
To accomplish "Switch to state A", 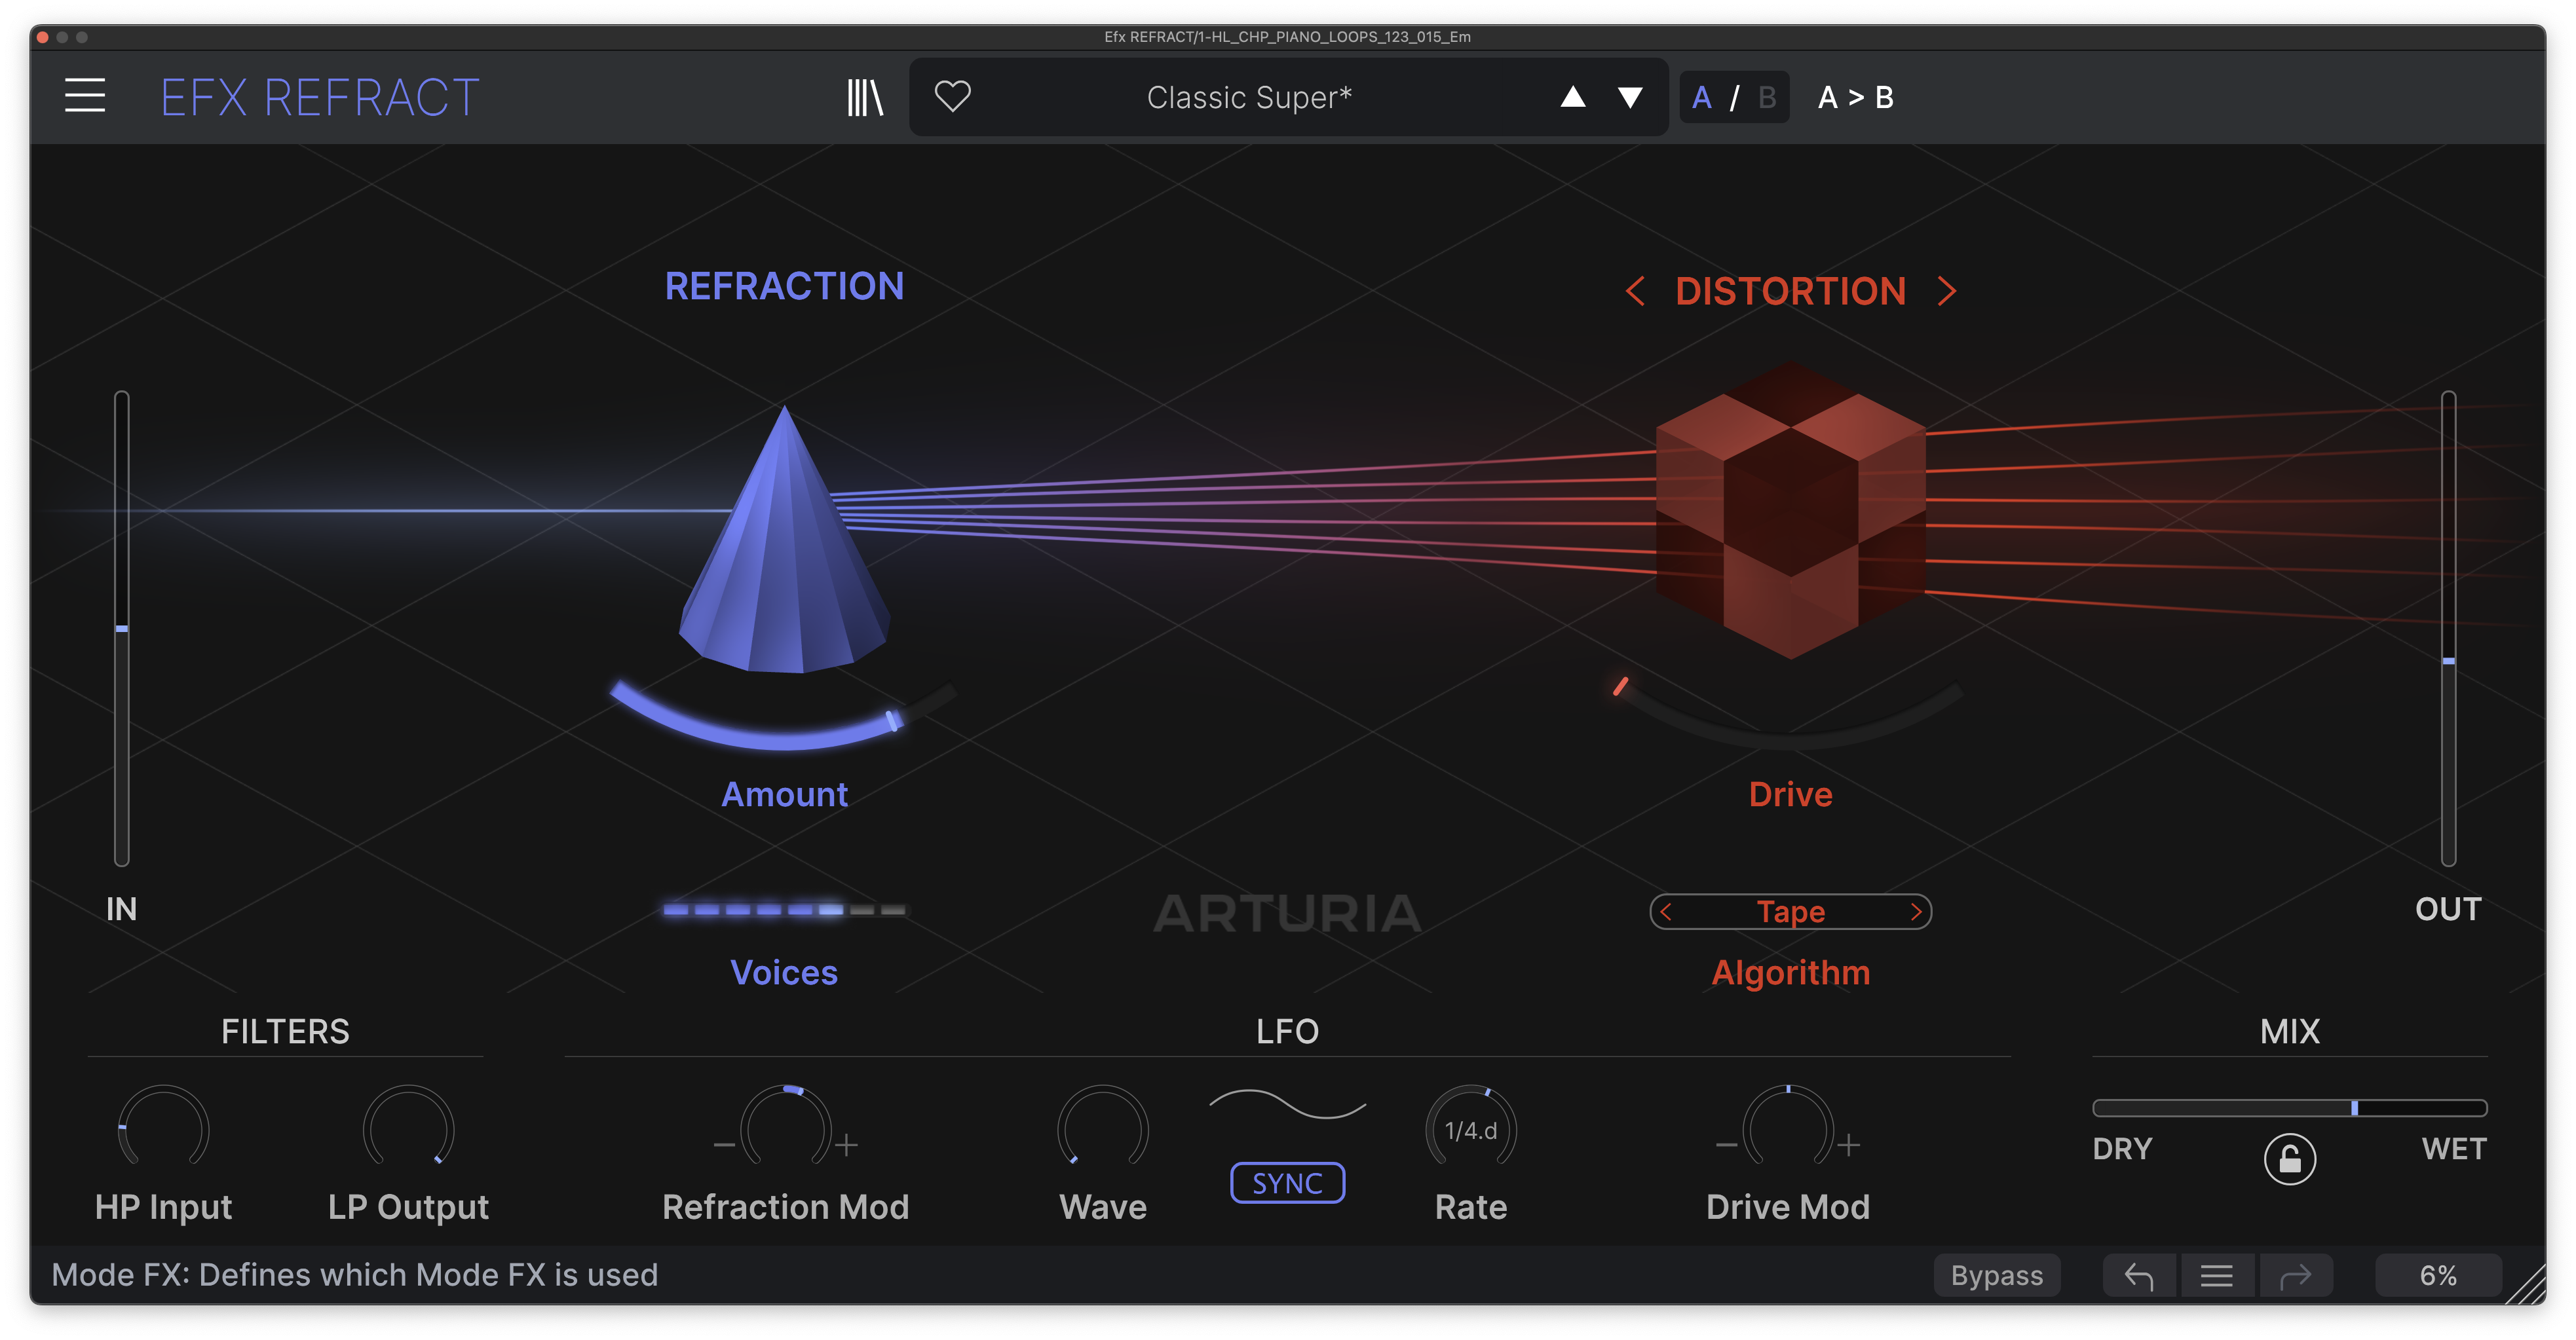I will point(1701,97).
